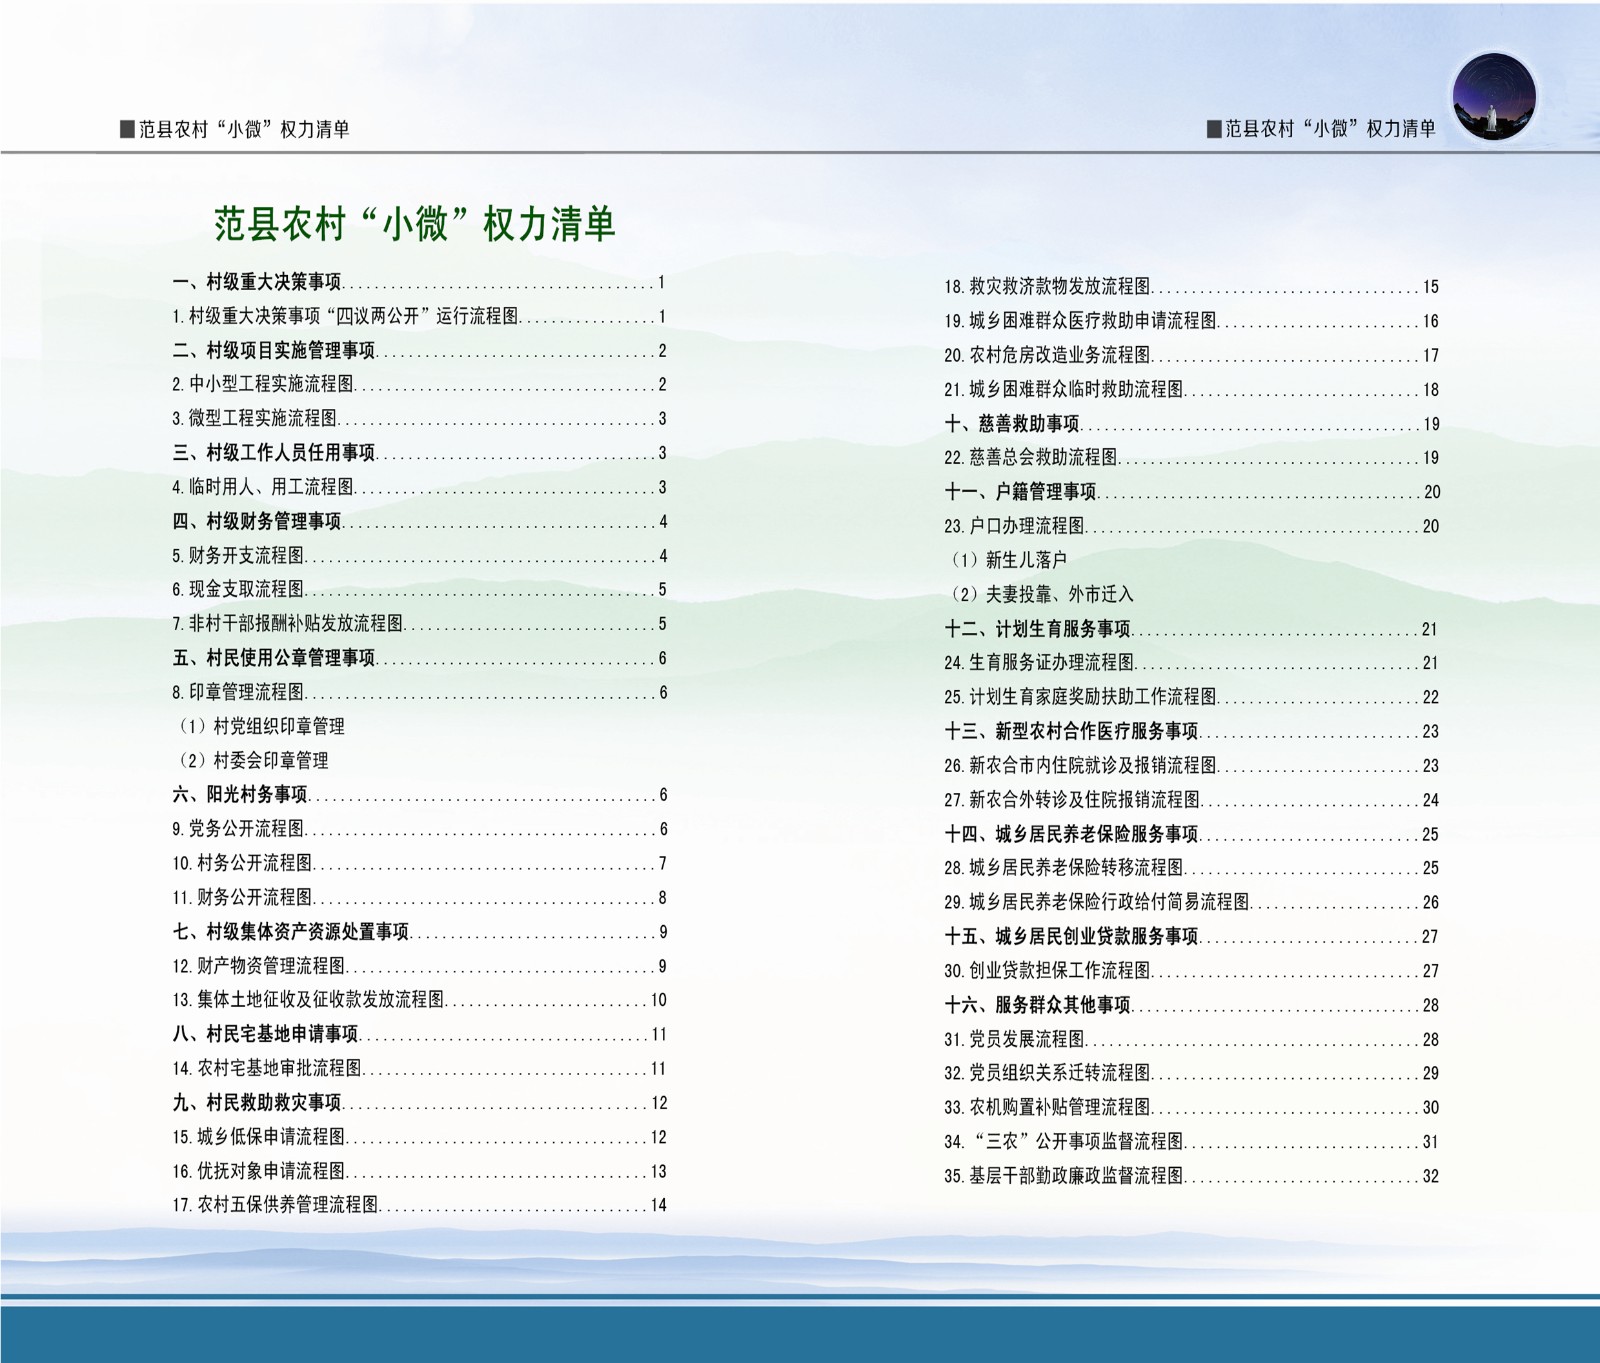Select entry 二、村级项目实施管理事项
This screenshot has width=1600, height=1363.
(419, 351)
